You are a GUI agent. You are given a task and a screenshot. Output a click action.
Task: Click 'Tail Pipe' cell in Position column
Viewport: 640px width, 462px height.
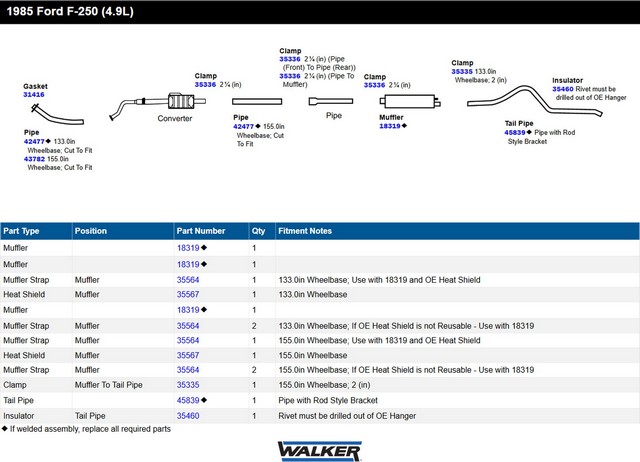[90, 416]
